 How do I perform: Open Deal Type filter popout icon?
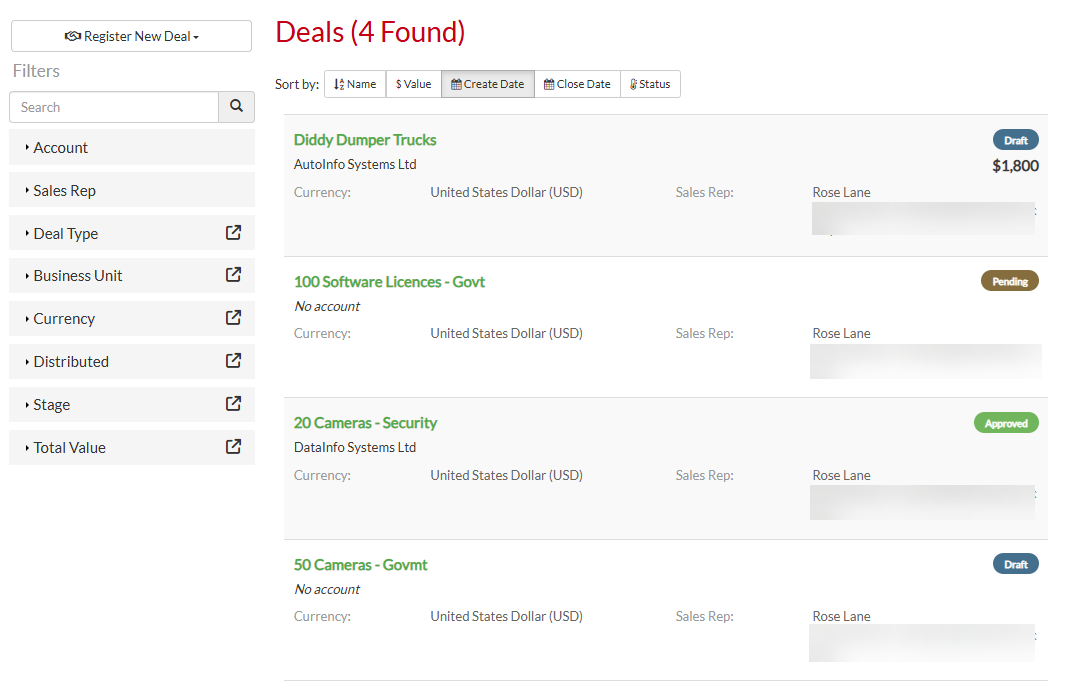click(x=233, y=233)
